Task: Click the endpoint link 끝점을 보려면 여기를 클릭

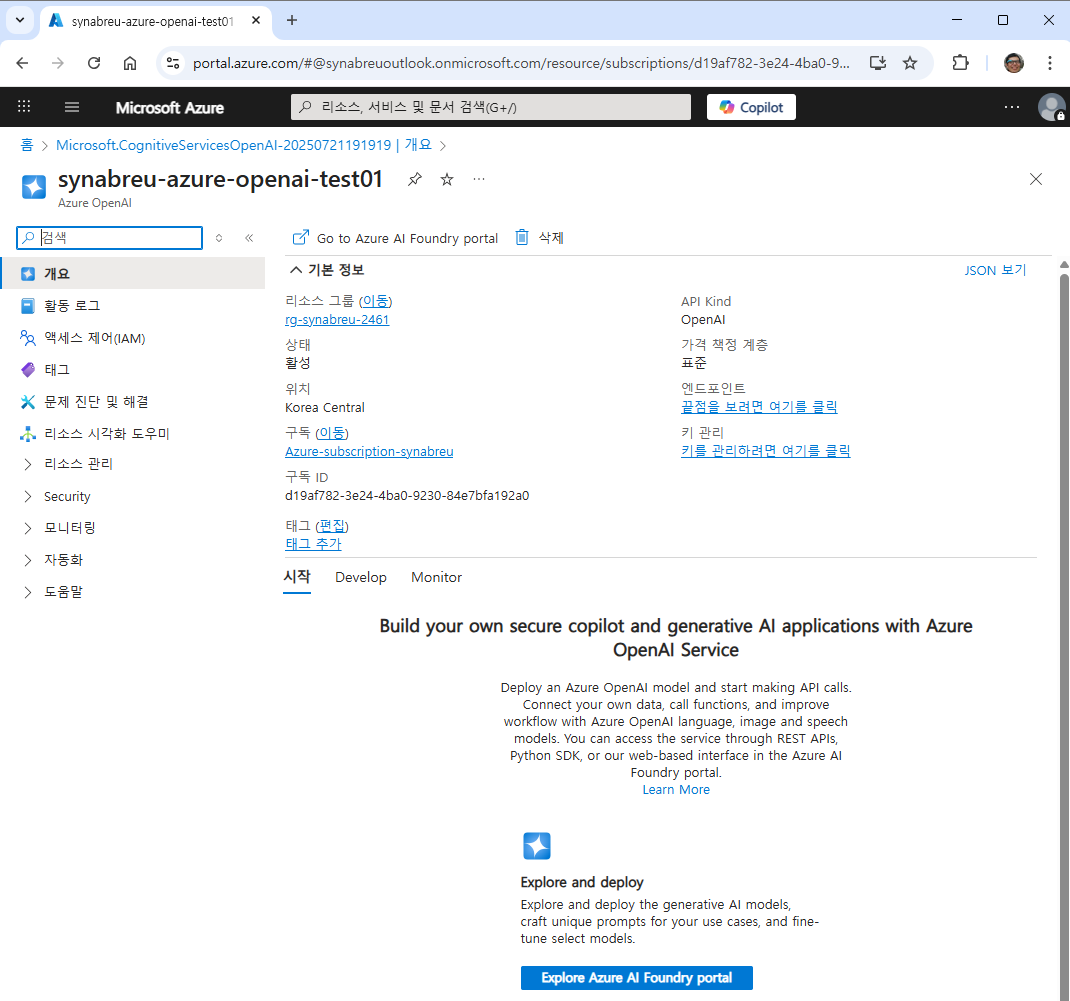Action: (759, 407)
